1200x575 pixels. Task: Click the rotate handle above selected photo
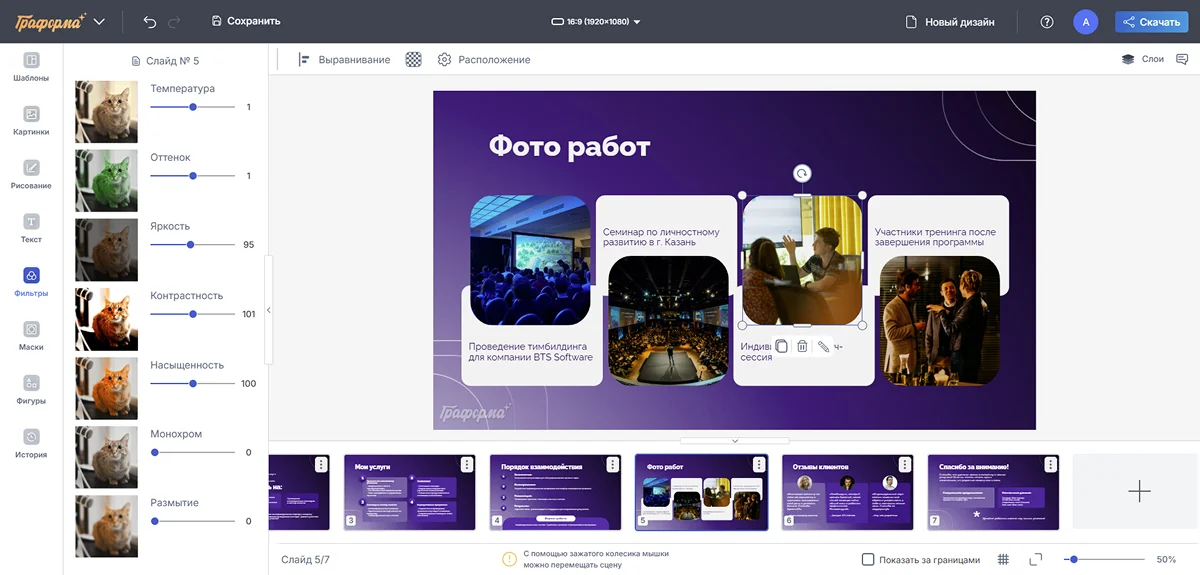[802, 173]
